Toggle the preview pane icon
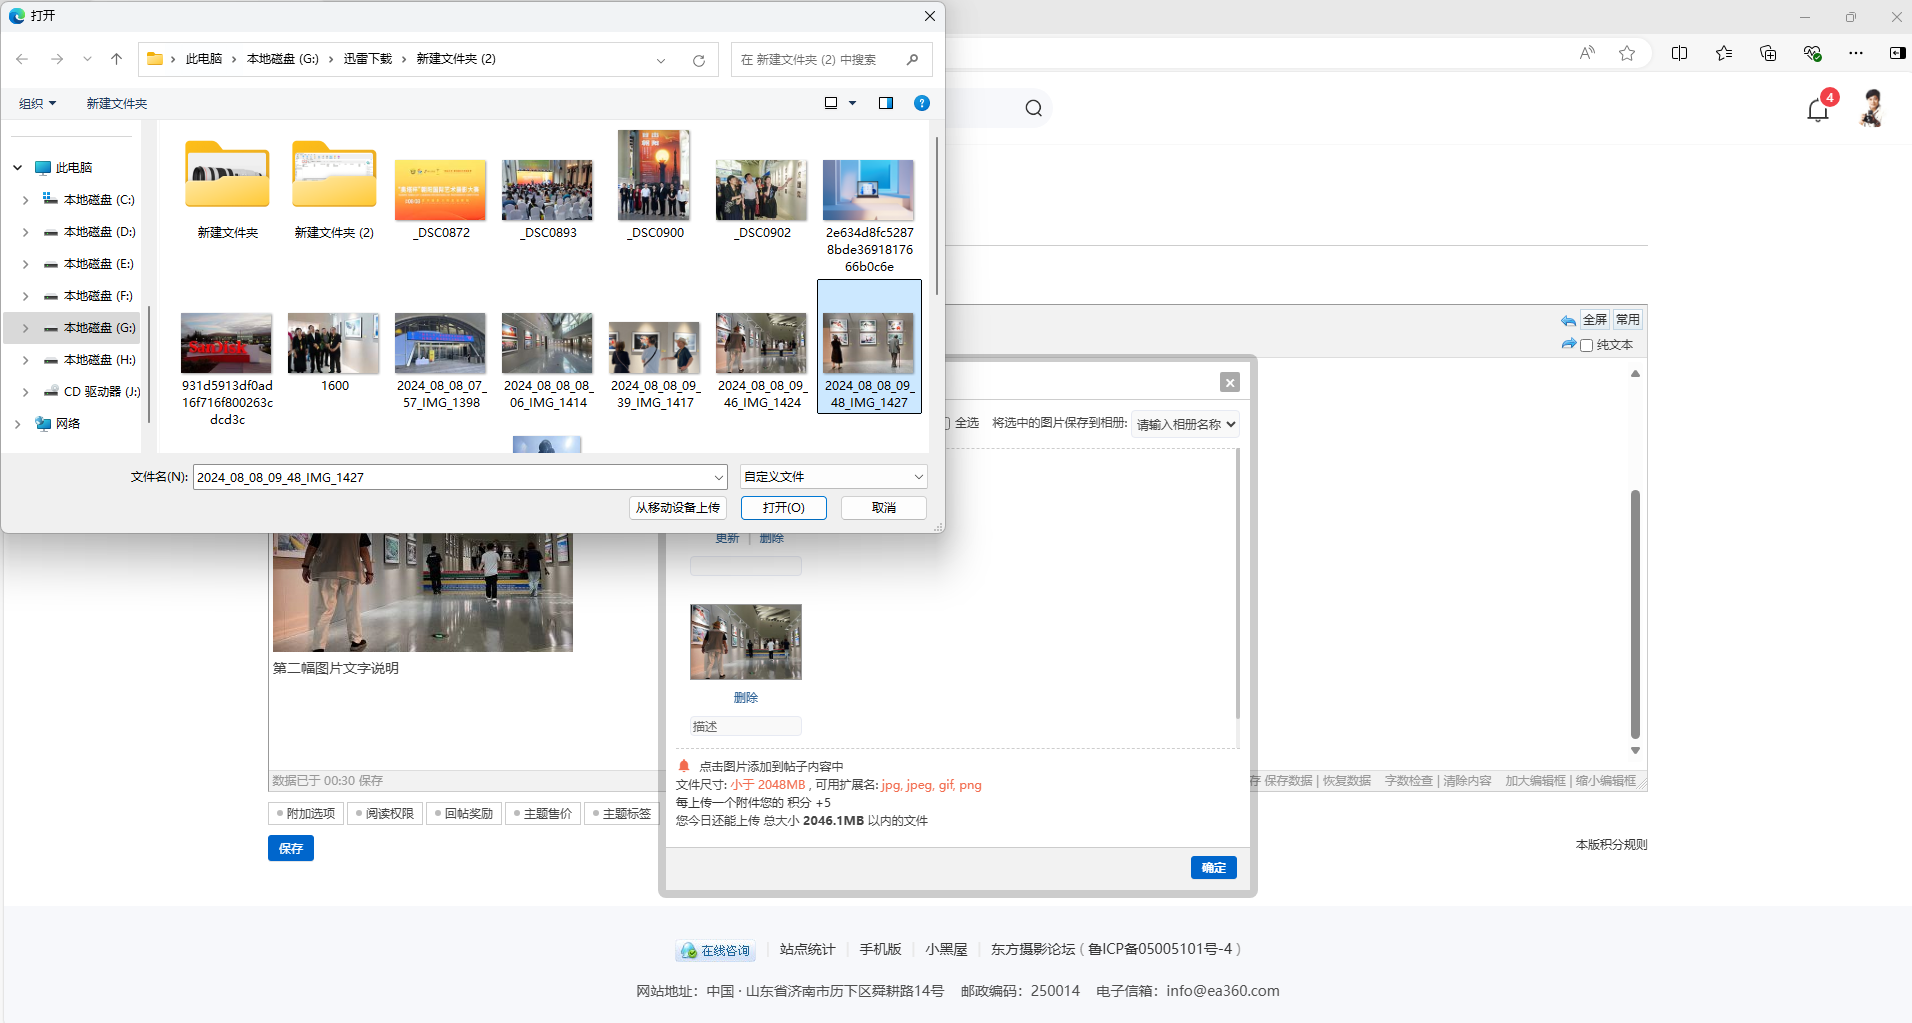1912x1023 pixels. (885, 103)
